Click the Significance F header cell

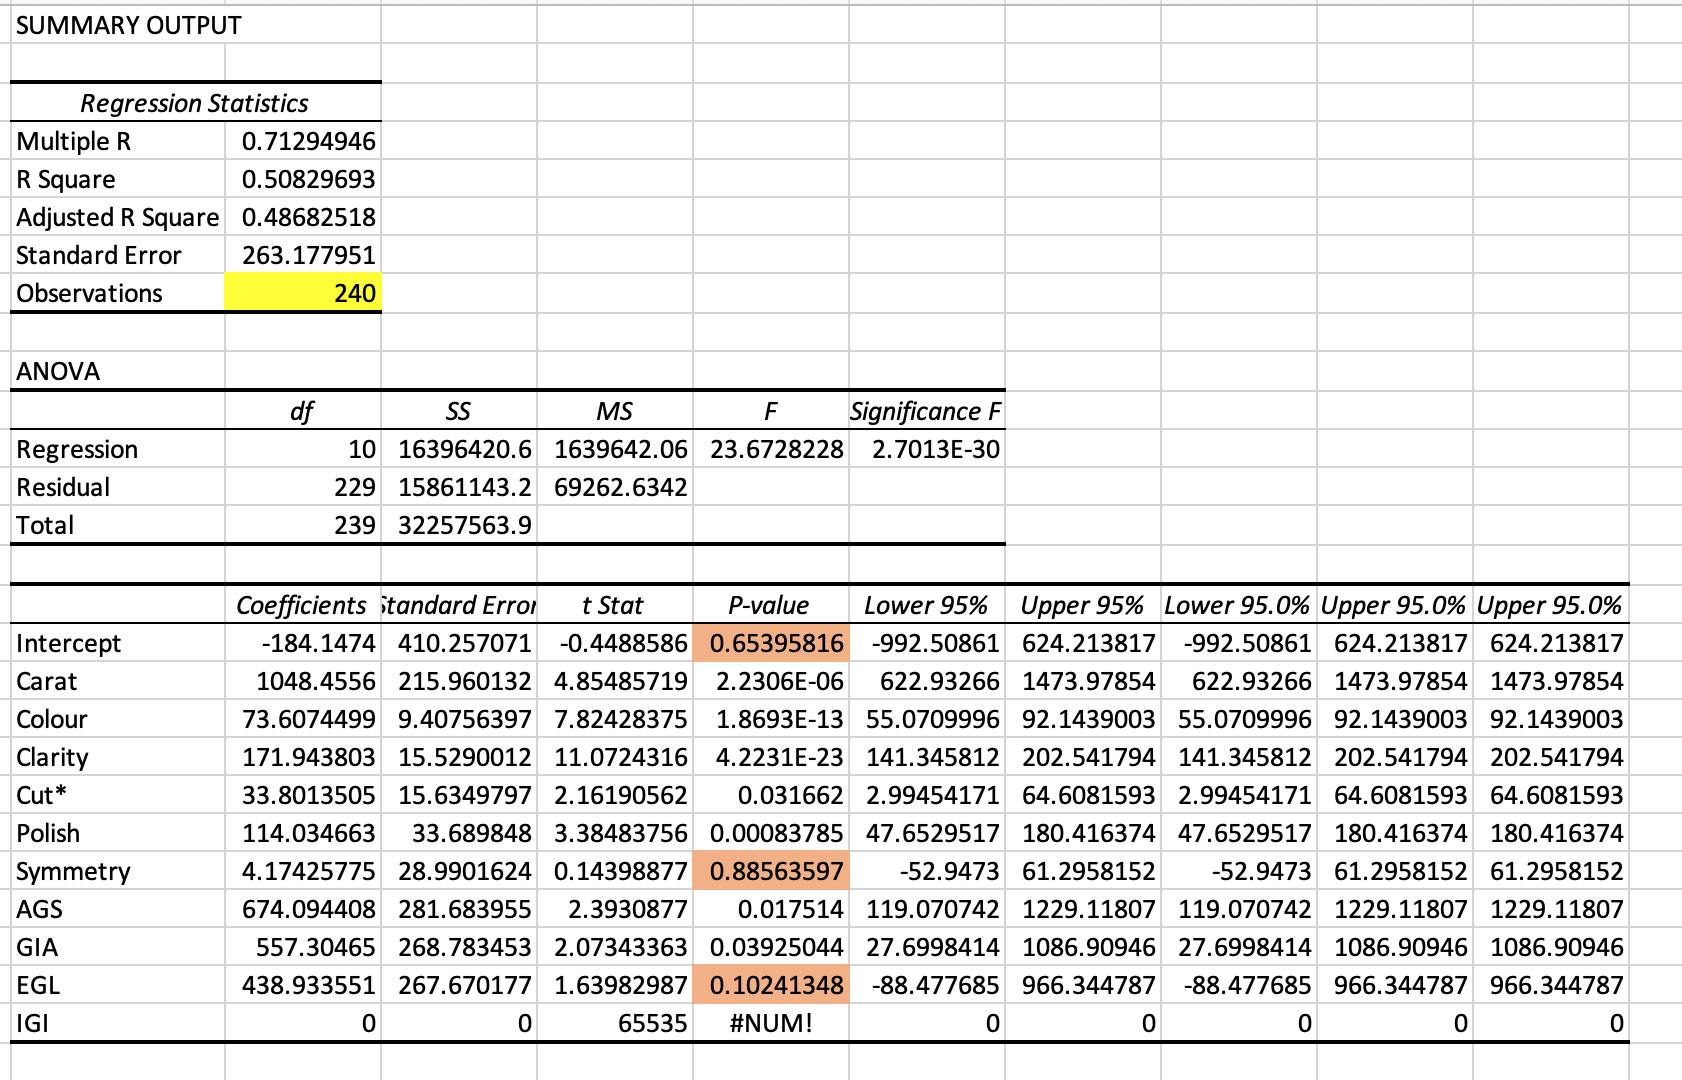pos(927,411)
